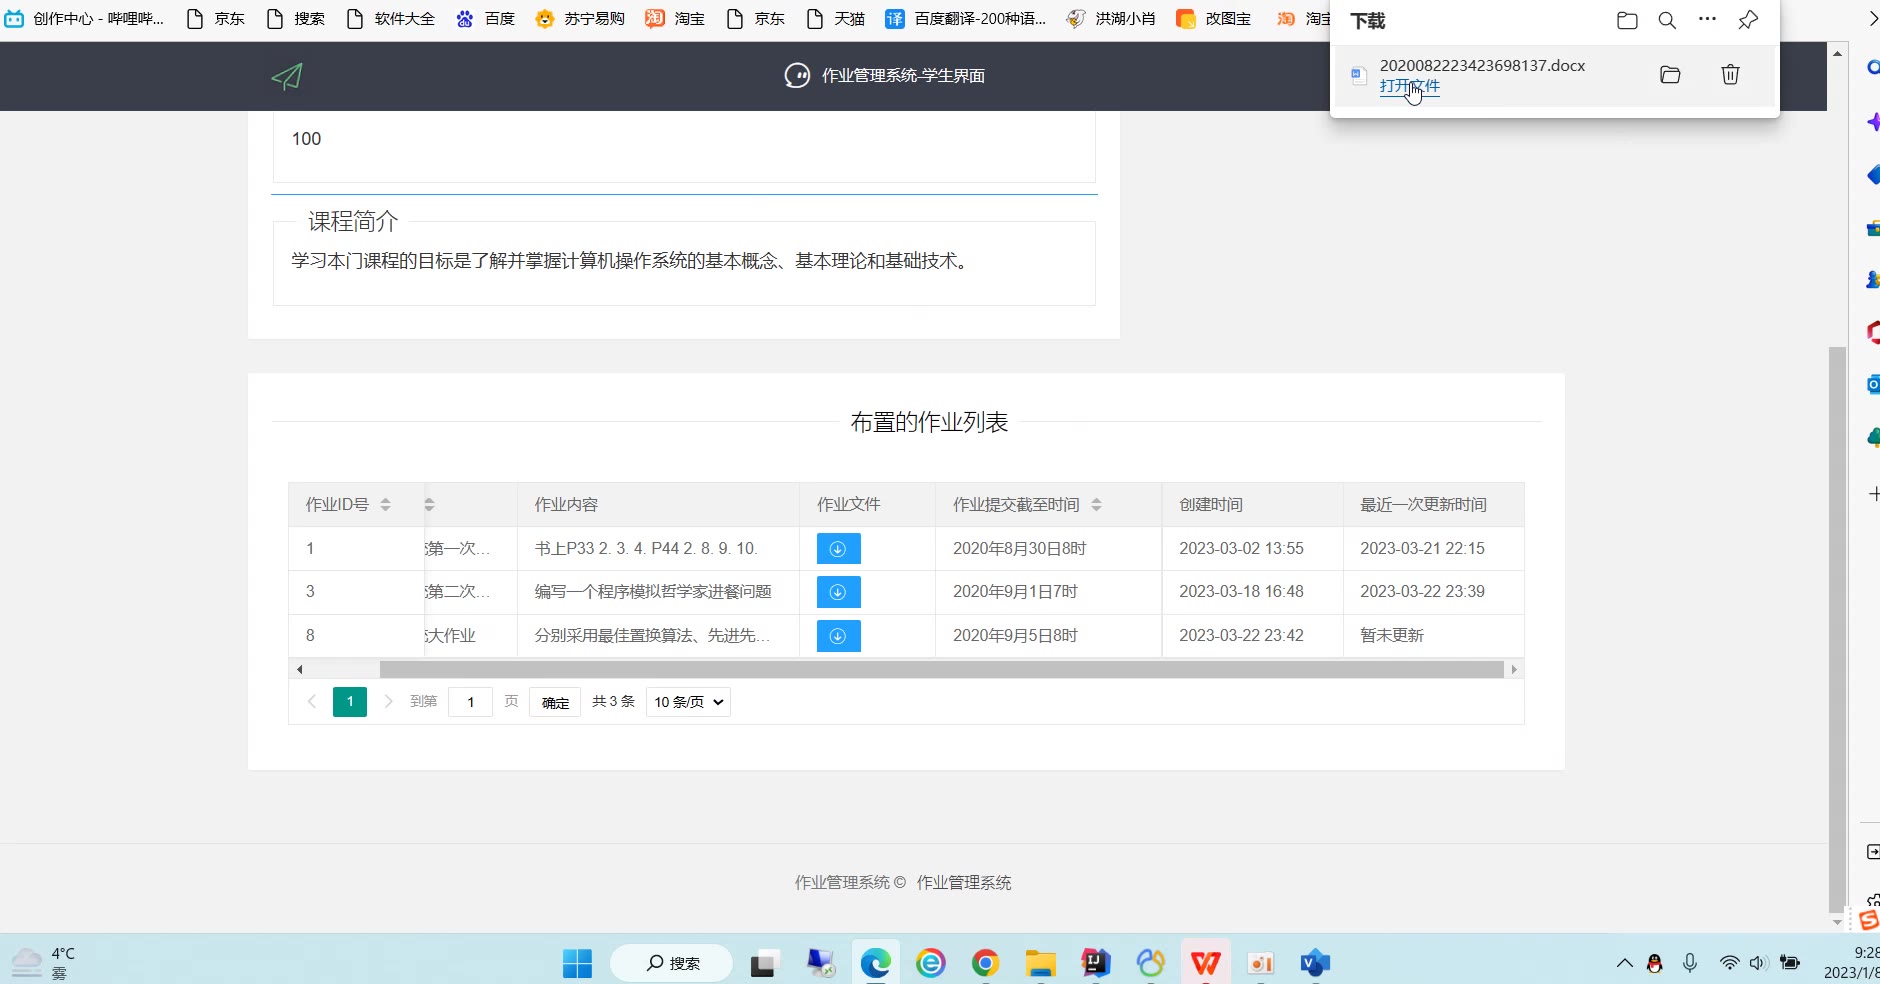
Task: Click the page number input field
Action: (470, 702)
